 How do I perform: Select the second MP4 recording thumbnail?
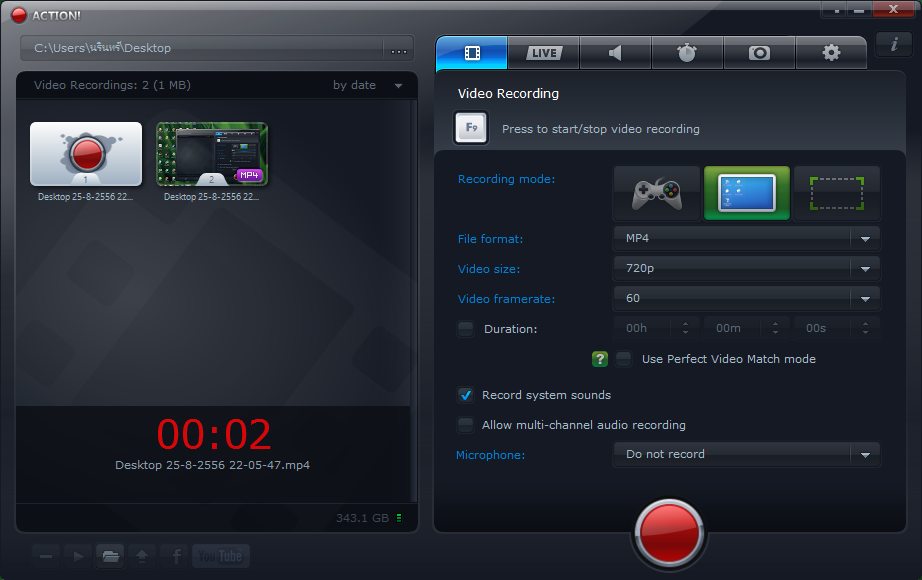point(212,154)
